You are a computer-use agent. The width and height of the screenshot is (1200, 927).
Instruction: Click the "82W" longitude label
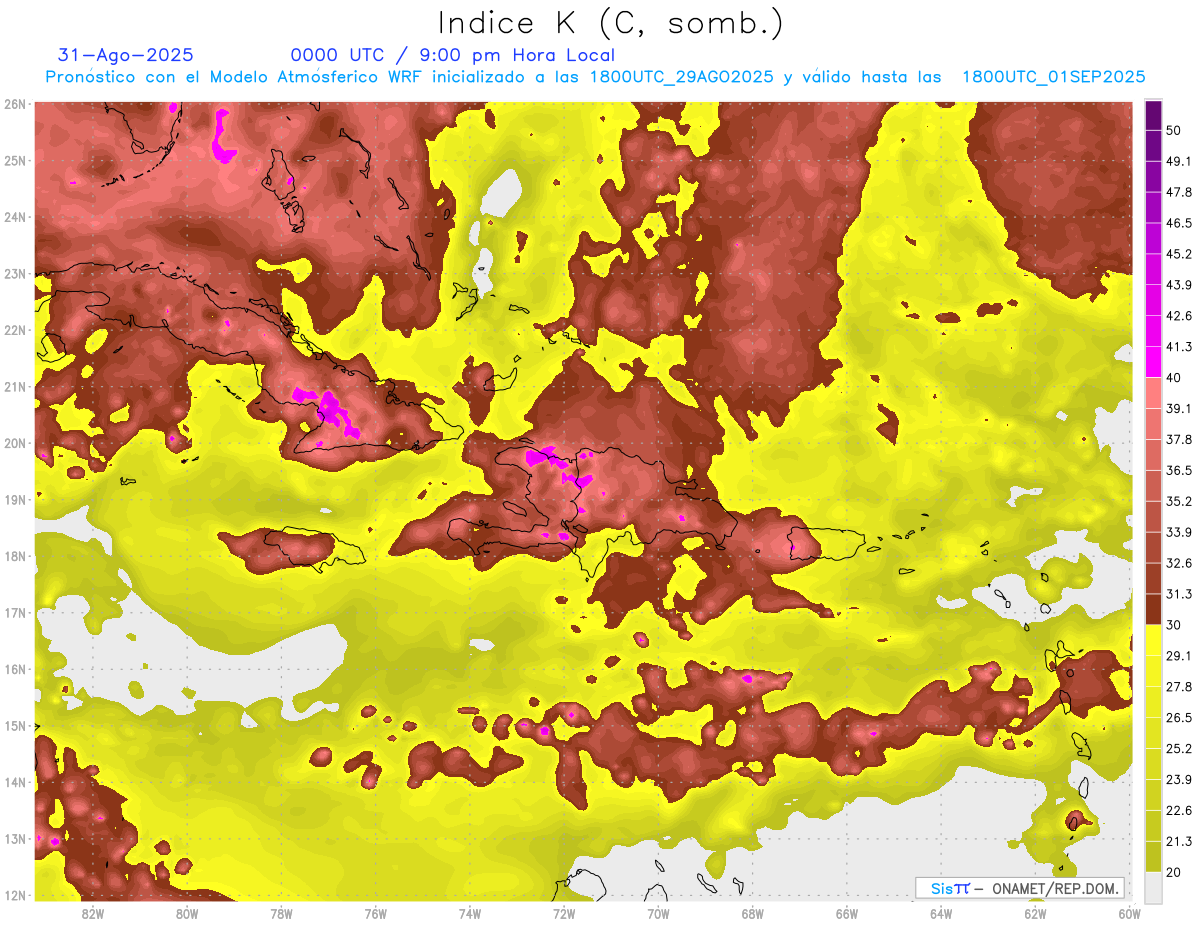pyautogui.click(x=93, y=914)
